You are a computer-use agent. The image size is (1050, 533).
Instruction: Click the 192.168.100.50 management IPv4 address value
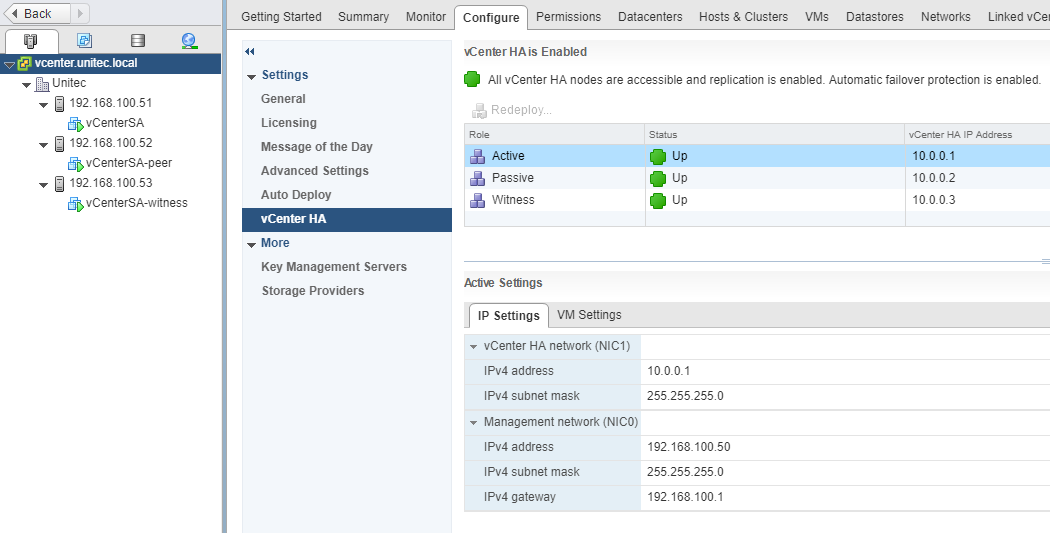coord(688,447)
